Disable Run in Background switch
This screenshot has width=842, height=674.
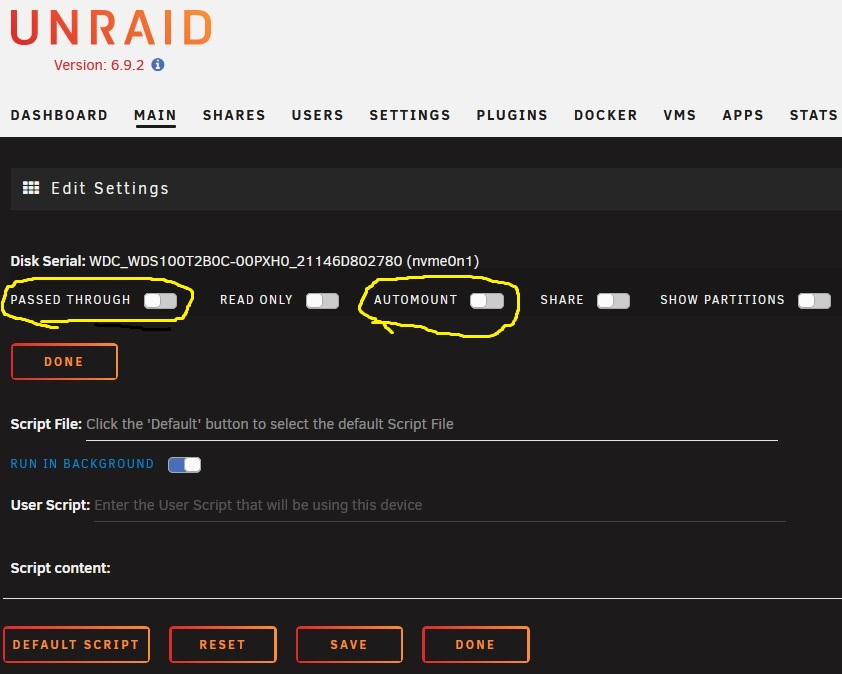click(184, 465)
